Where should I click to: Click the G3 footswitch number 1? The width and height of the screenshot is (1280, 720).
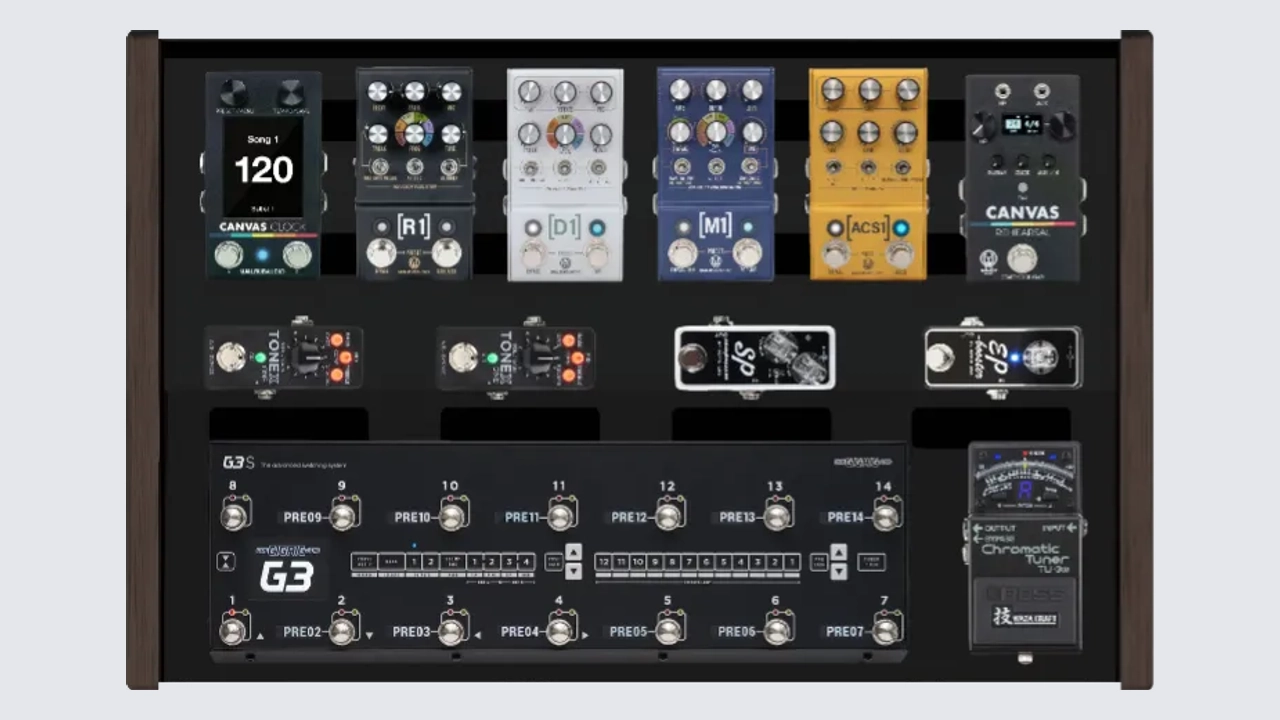[x=234, y=630]
